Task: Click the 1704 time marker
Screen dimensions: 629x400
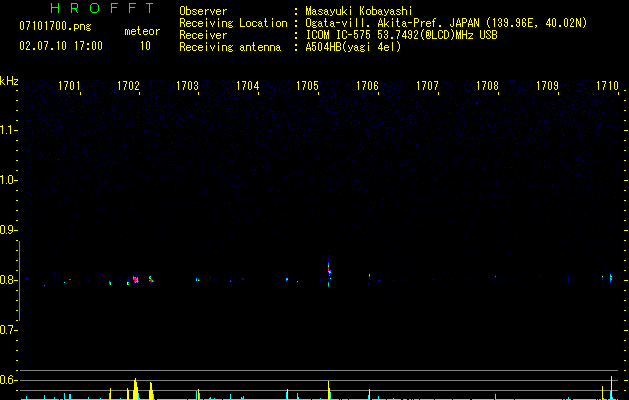Action: [x=248, y=86]
